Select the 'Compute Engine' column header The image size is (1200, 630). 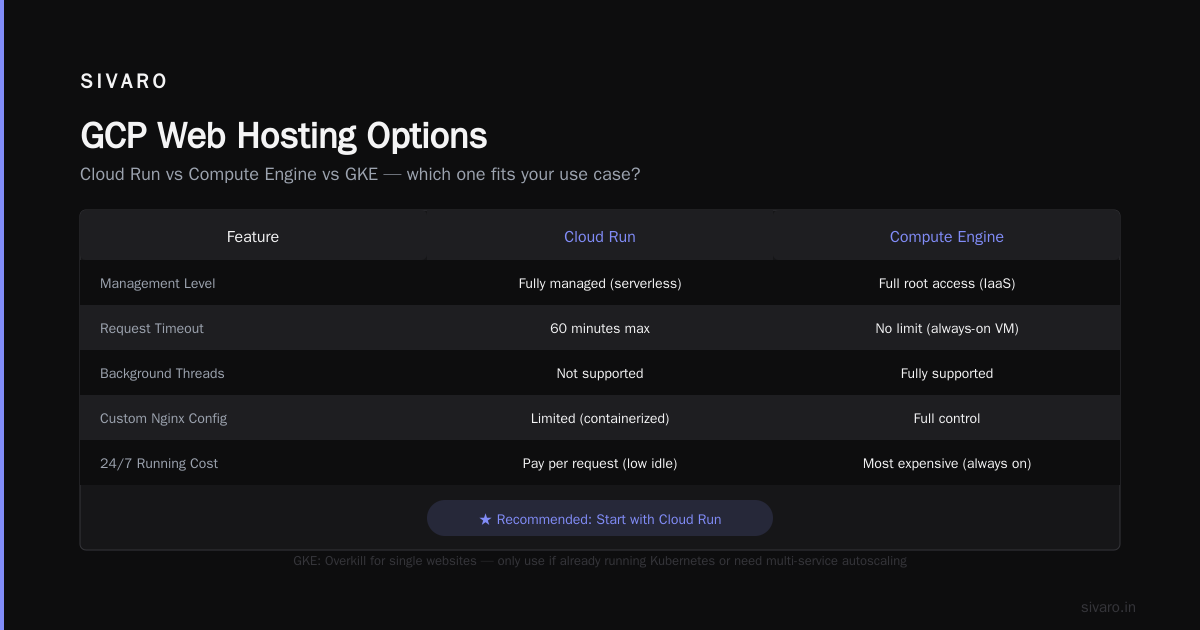pos(947,237)
